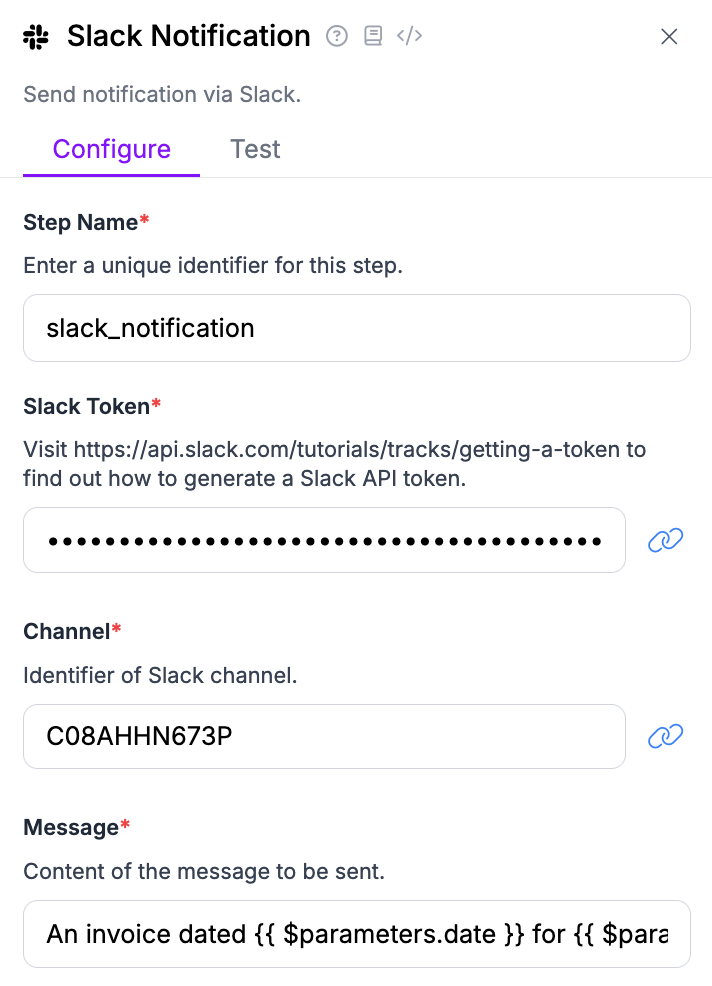This screenshot has width=712, height=986.
Task: Click the Channel field containing C08AHHN673P
Action: tap(324, 737)
